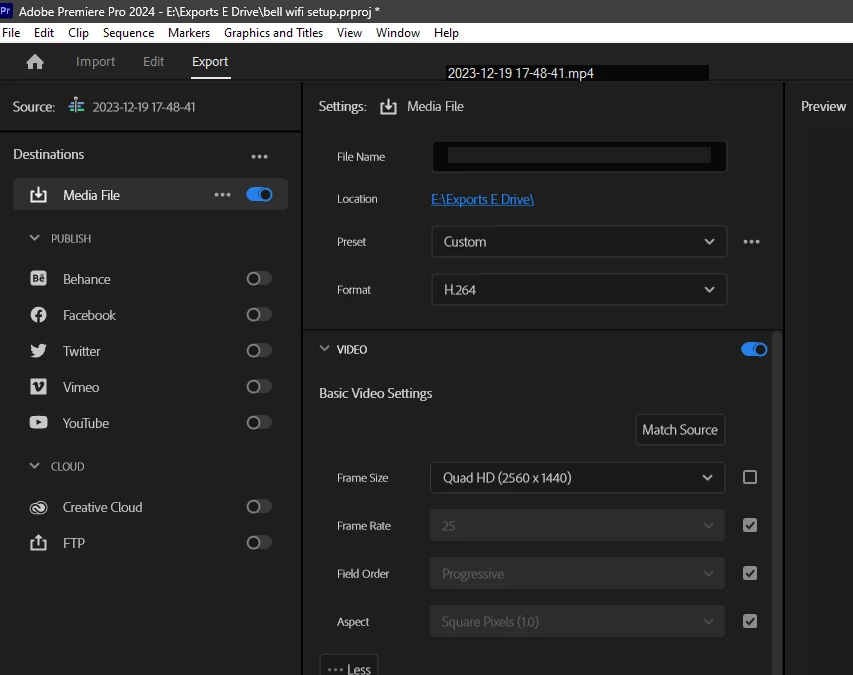Go to the Home screen icon

point(35,62)
